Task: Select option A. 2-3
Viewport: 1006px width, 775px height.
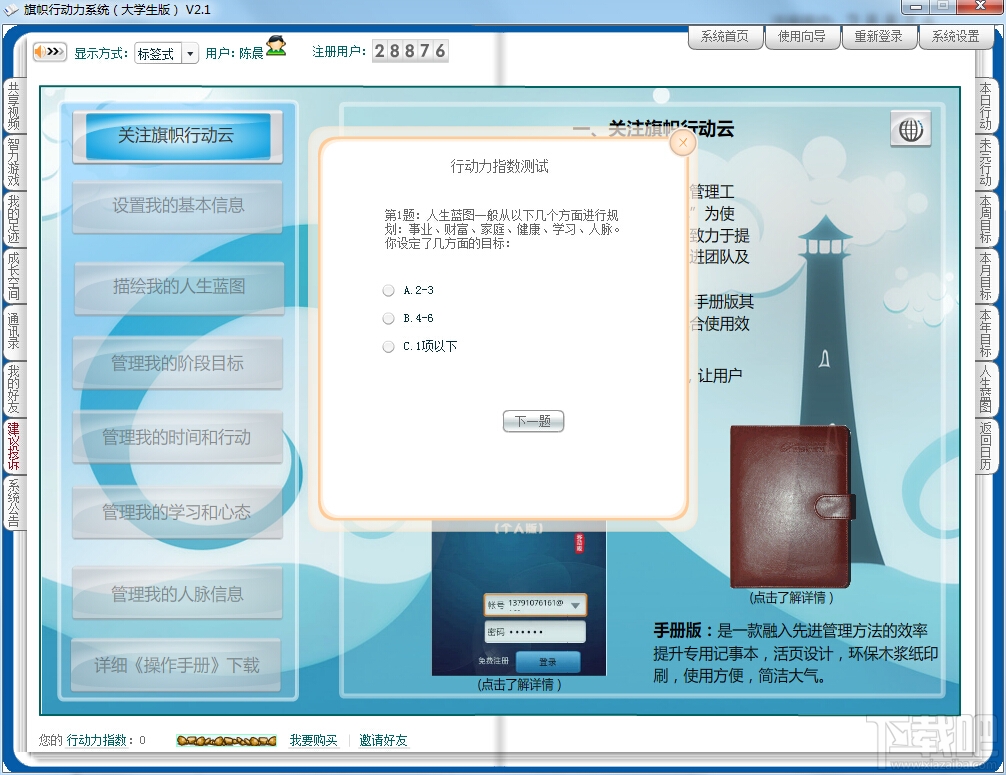Action: click(x=388, y=291)
